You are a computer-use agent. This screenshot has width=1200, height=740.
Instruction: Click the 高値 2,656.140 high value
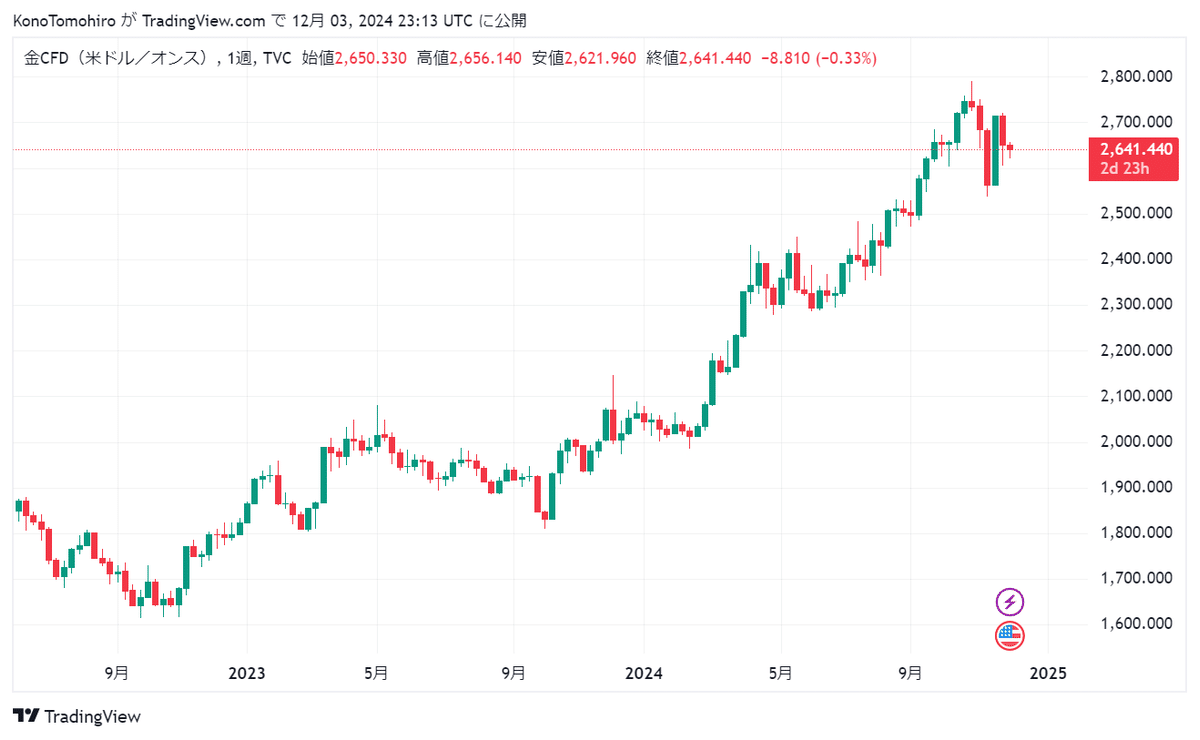469,59
